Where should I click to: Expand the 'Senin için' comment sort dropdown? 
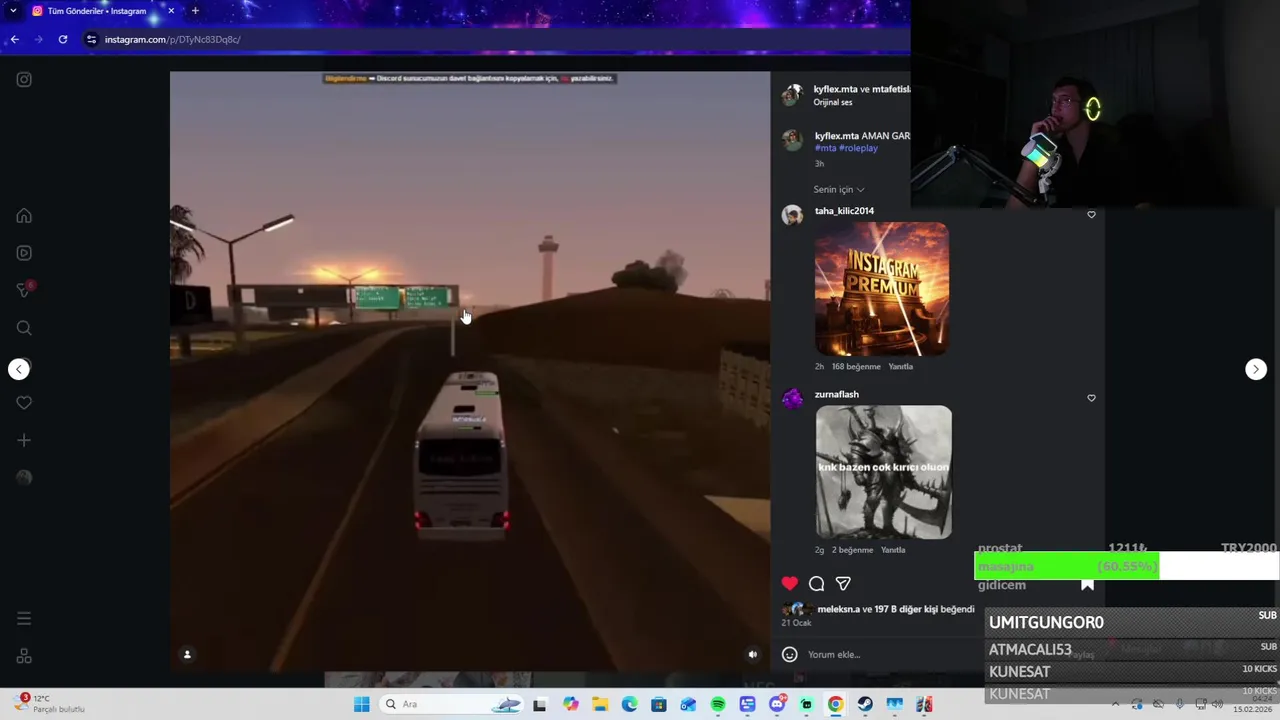click(x=839, y=189)
